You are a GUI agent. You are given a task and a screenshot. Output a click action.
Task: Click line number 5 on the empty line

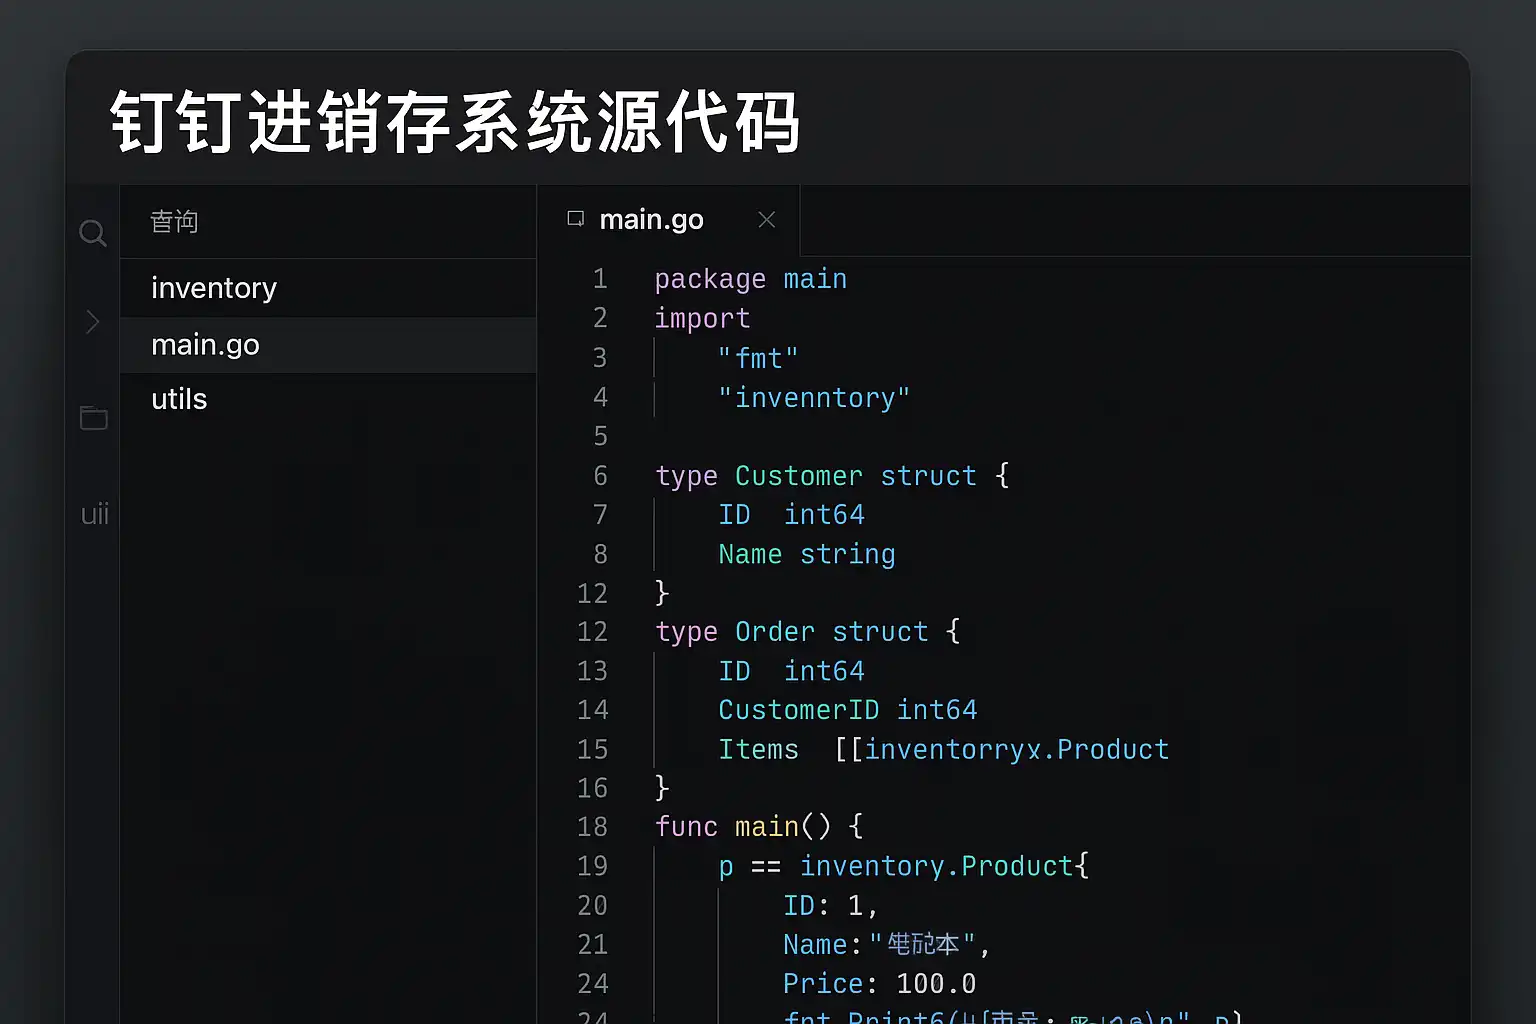point(600,436)
